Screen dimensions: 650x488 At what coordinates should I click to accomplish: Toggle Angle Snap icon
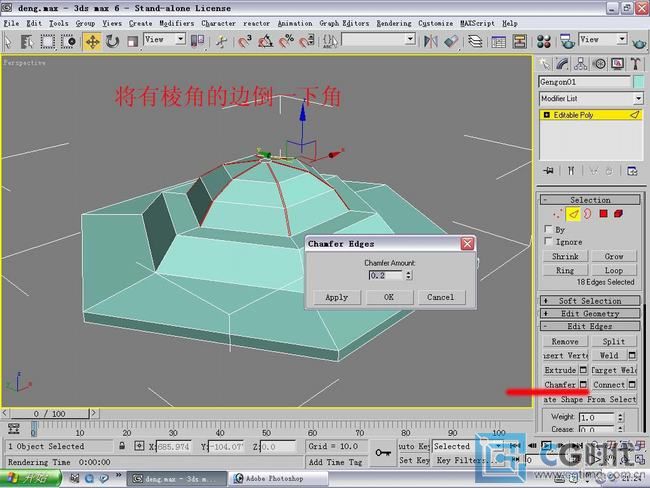click(x=265, y=41)
